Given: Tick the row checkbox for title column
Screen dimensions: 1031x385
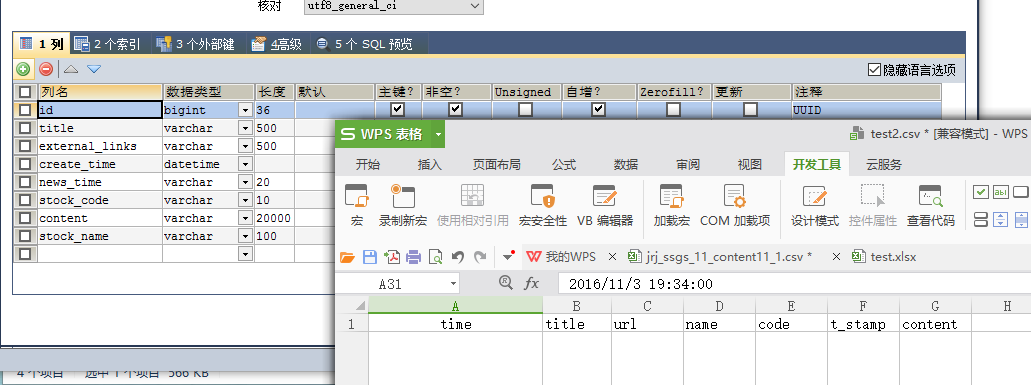Looking at the screenshot, I should pyautogui.click(x=25, y=128).
